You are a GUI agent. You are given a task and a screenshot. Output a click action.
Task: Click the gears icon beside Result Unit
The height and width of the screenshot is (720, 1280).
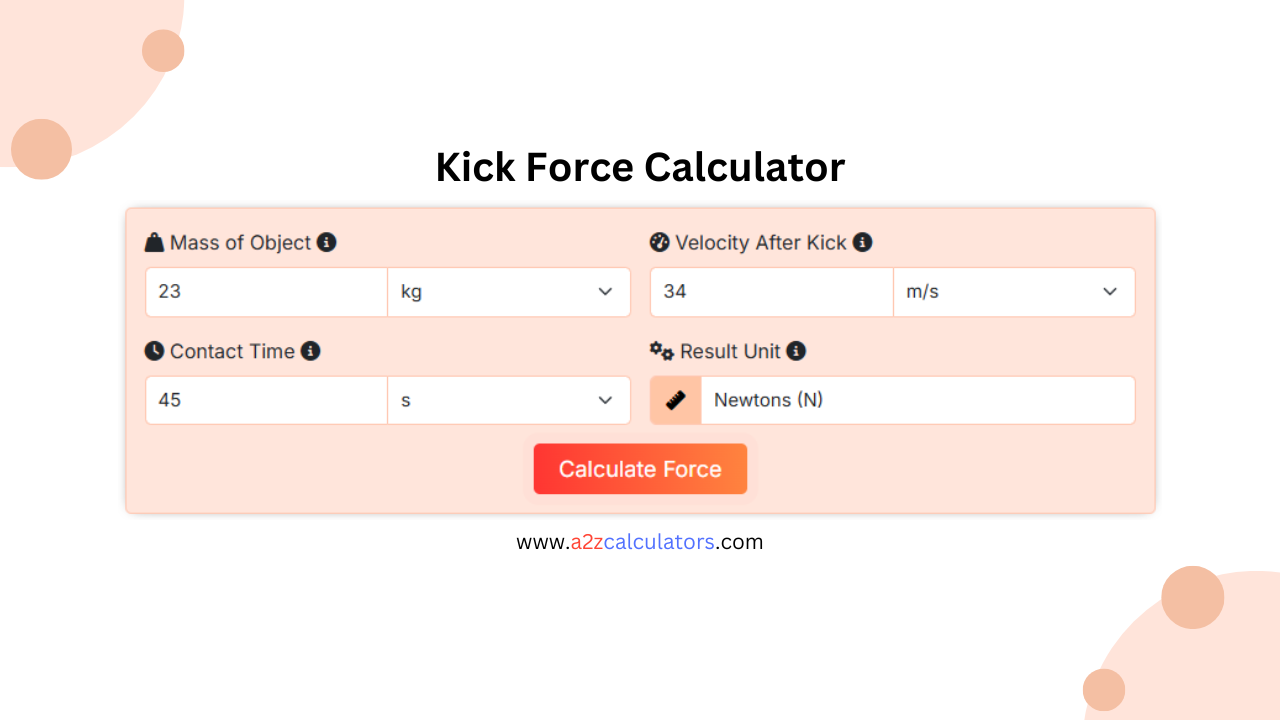(x=661, y=351)
